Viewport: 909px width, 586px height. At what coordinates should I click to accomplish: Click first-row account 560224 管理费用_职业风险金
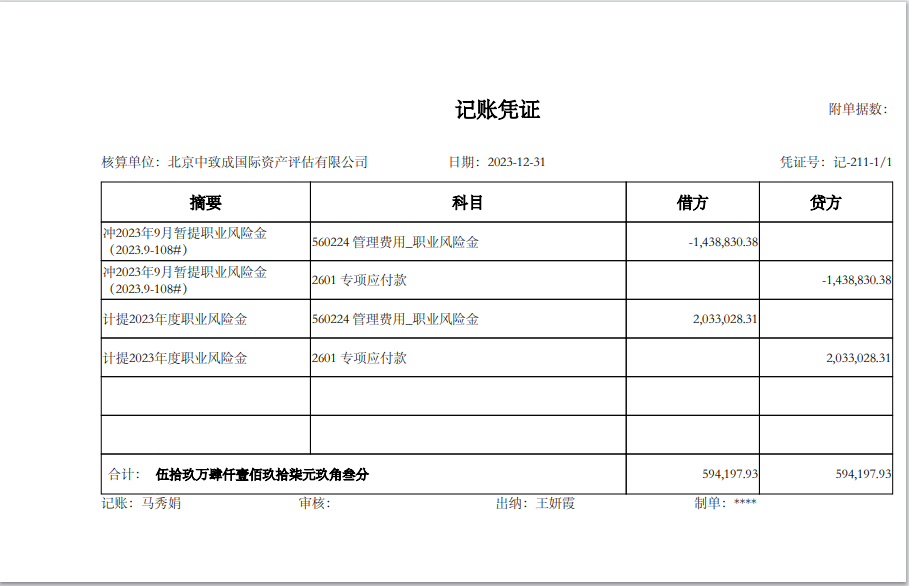tap(395, 242)
